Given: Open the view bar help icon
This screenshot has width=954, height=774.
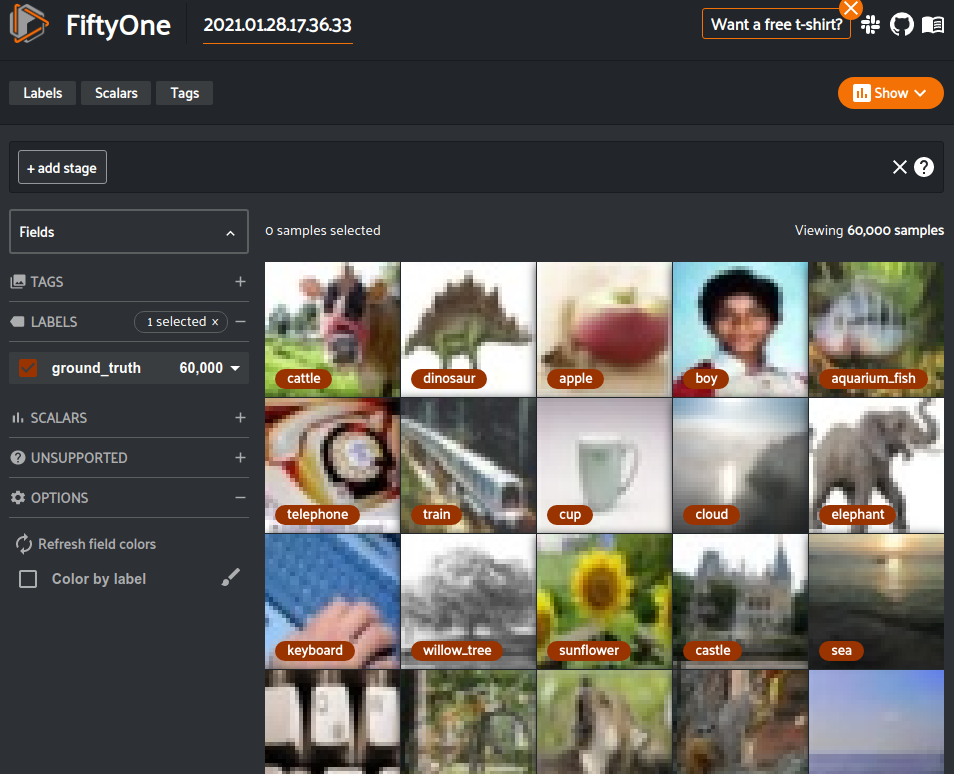Looking at the screenshot, I should coord(924,167).
